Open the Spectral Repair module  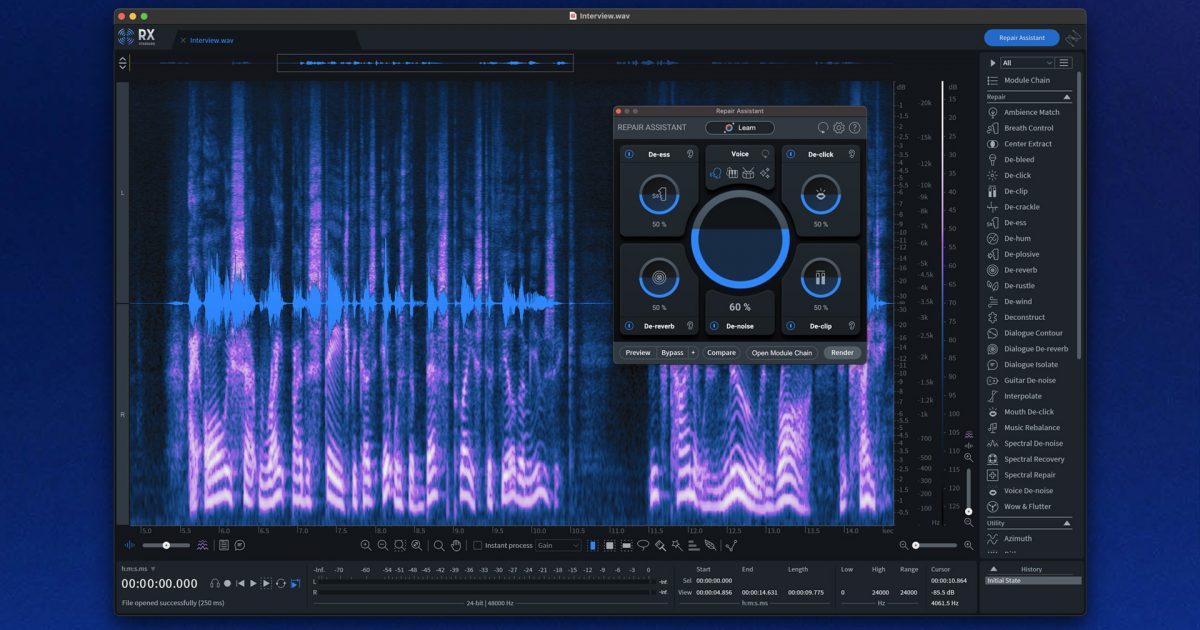click(x=1029, y=475)
